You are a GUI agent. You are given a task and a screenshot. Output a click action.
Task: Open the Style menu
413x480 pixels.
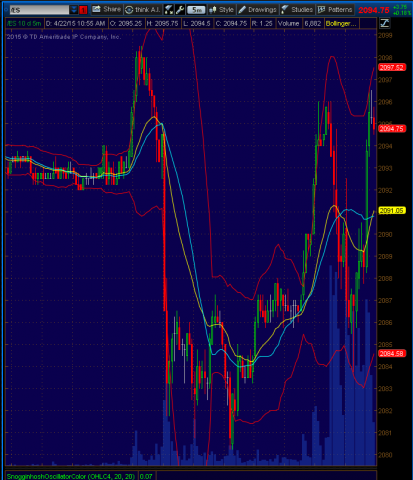(x=221, y=10)
